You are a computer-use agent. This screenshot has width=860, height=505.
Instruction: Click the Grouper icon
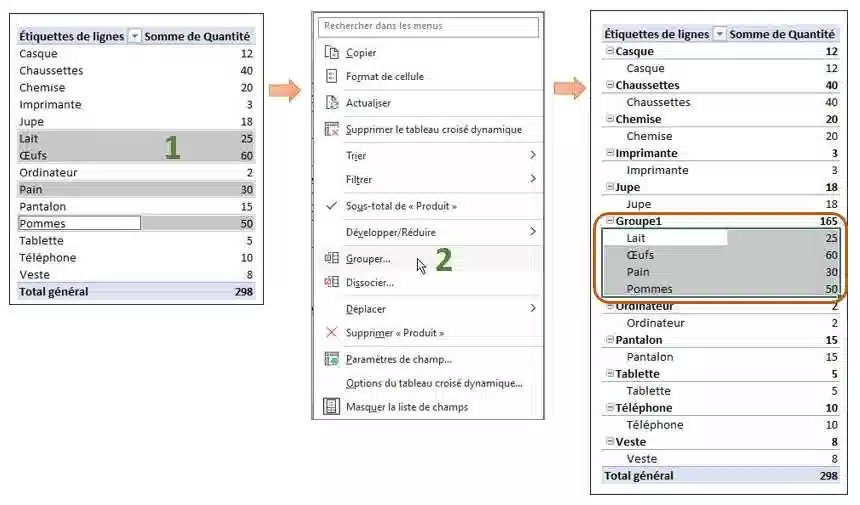tap(332, 258)
